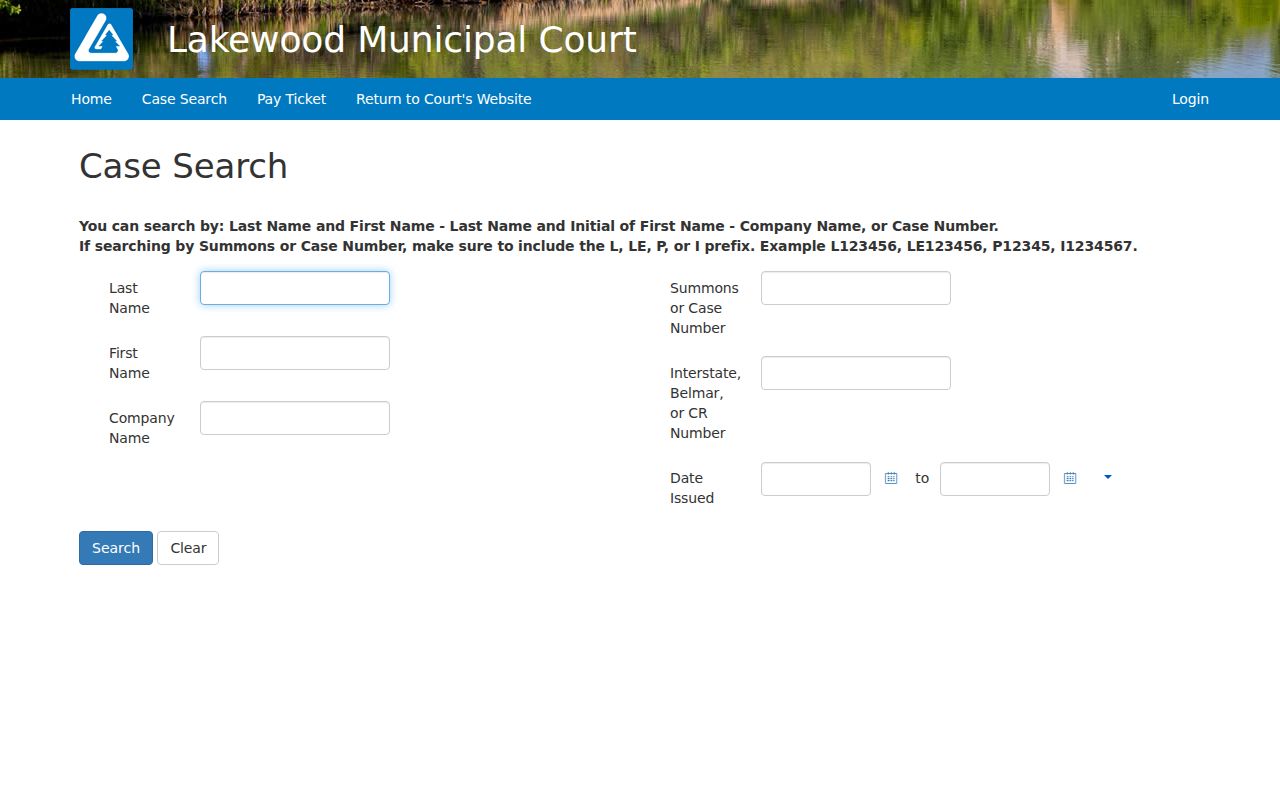1280x800 pixels.
Task: Click the Lakewood court logo icon
Action: click(x=101, y=39)
